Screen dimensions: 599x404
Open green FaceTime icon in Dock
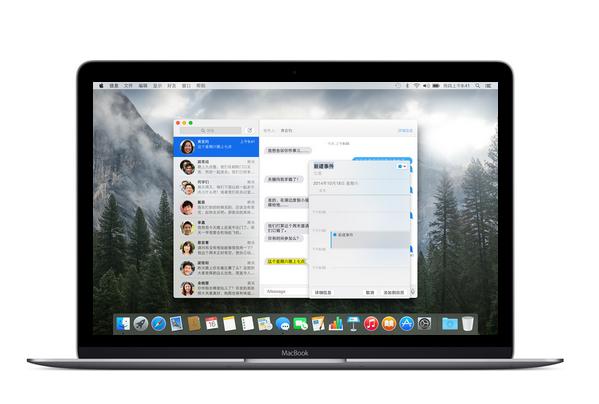[300, 324]
